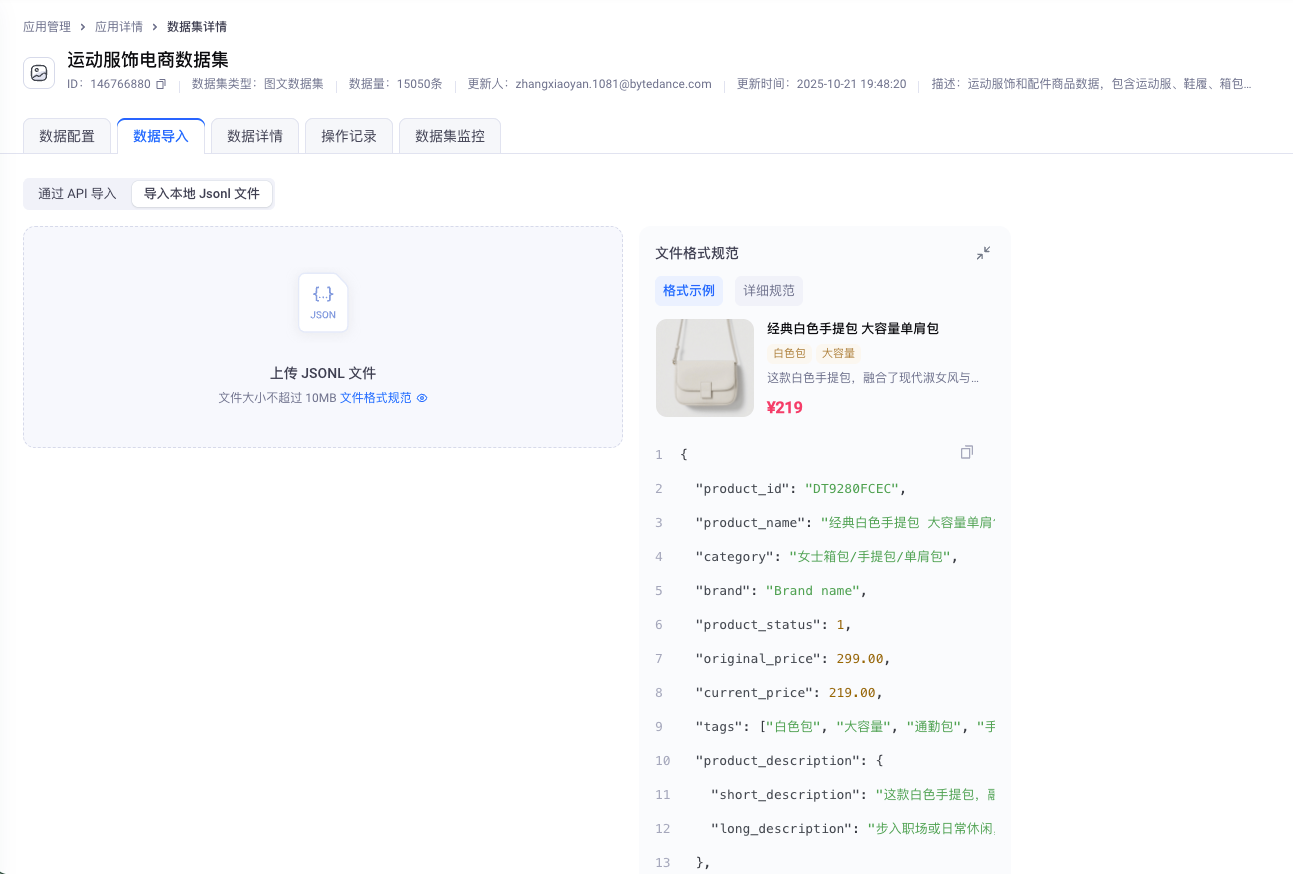Copy the JSON example code

pyautogui.click(x=966, y=453)
